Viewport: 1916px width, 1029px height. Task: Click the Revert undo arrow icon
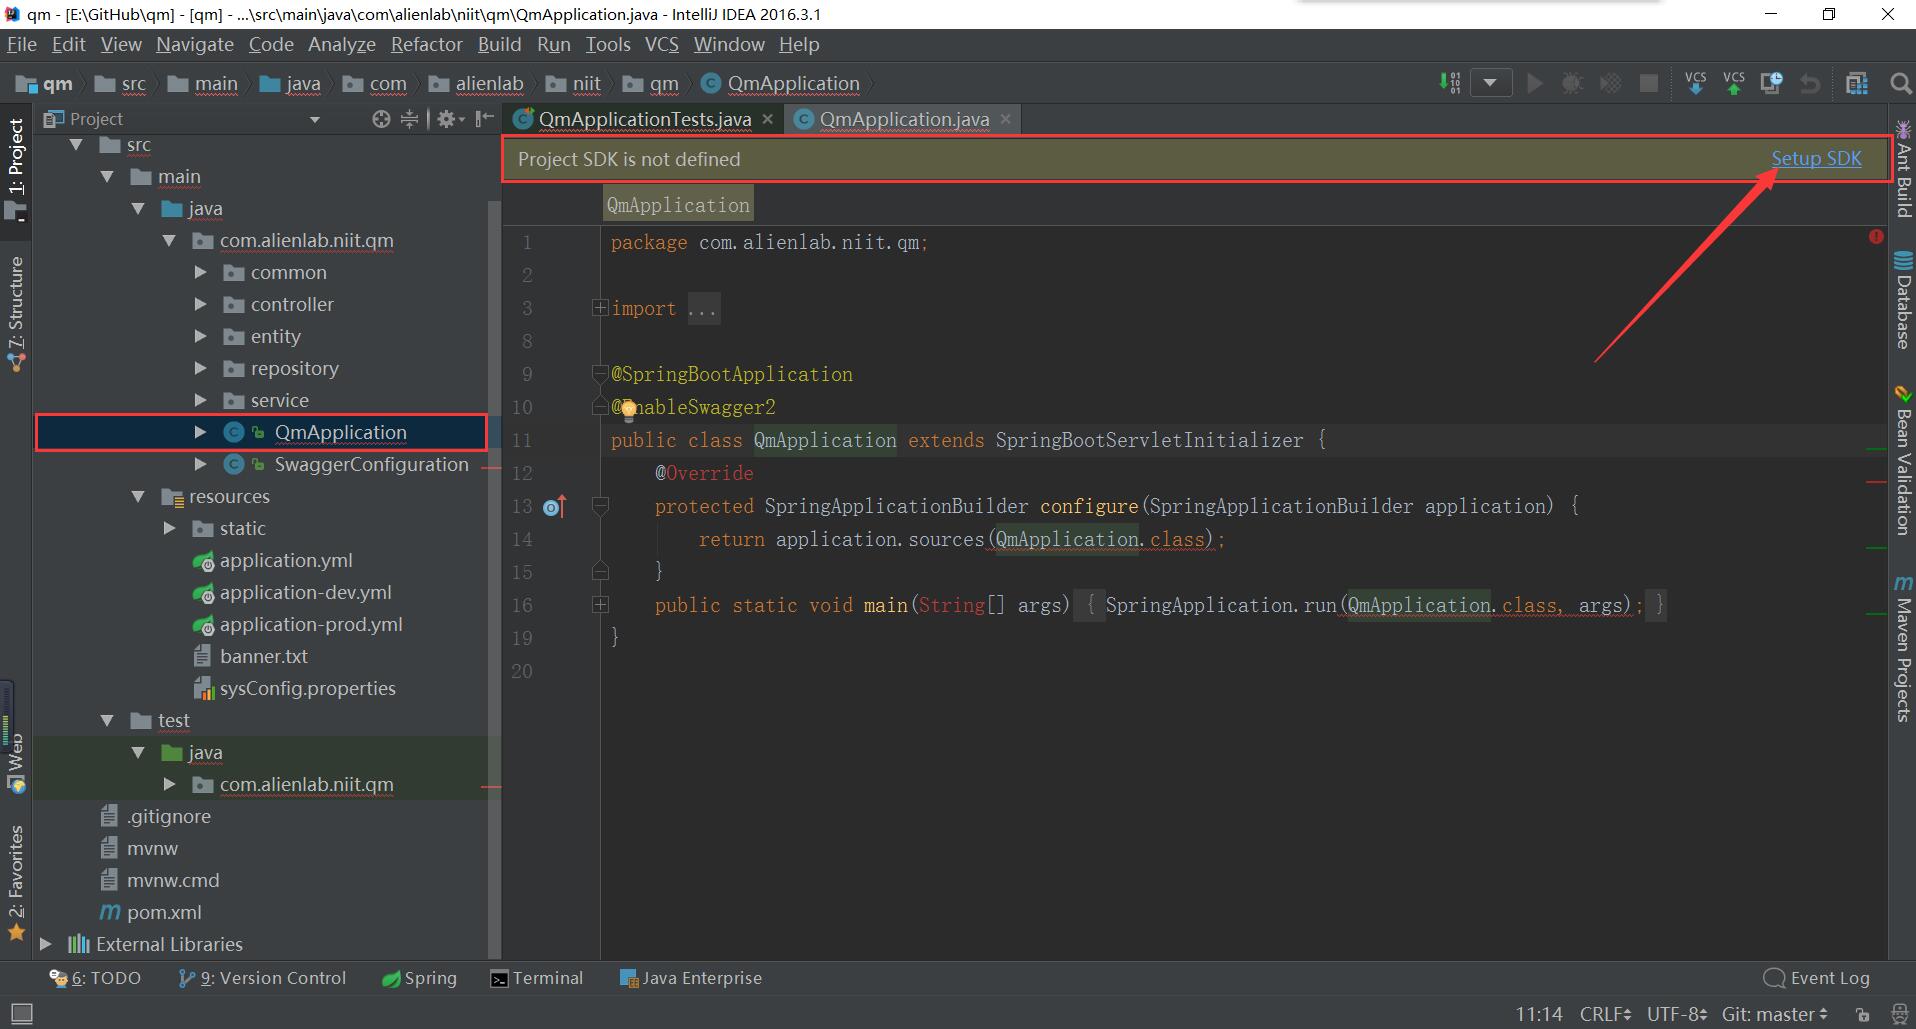1810,83
